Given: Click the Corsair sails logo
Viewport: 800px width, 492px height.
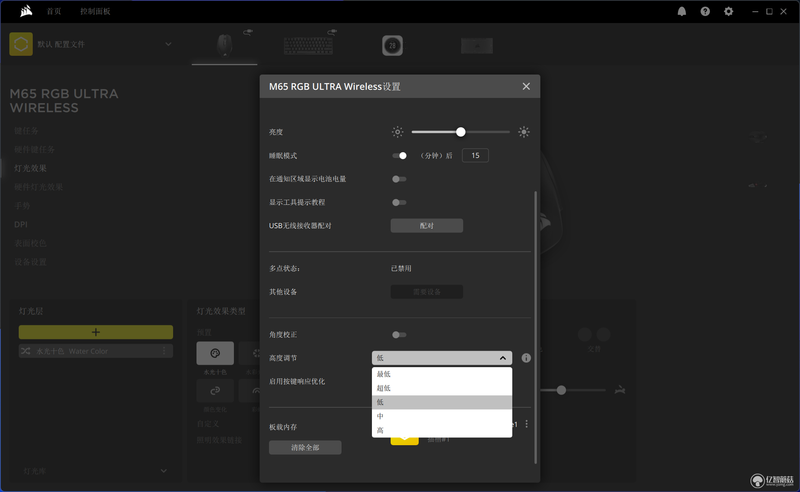Looking at the screenshot, I should 26,11.
